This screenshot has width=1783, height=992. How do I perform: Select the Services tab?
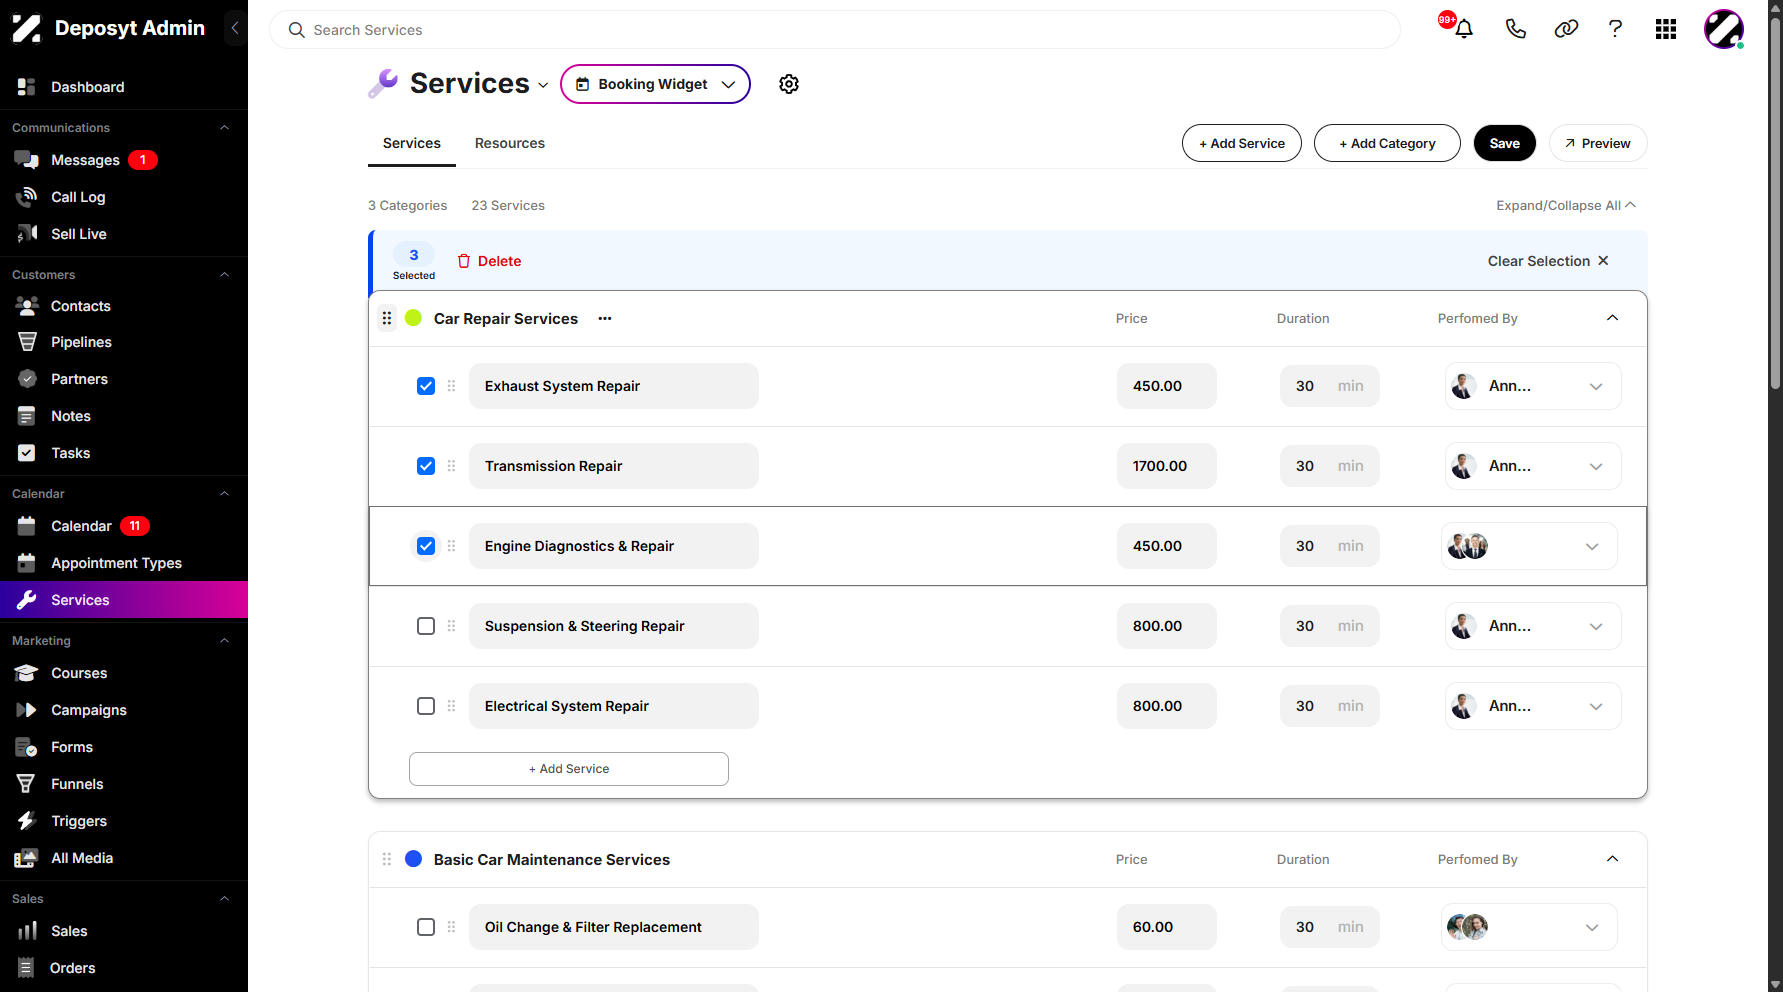point(412,143)
